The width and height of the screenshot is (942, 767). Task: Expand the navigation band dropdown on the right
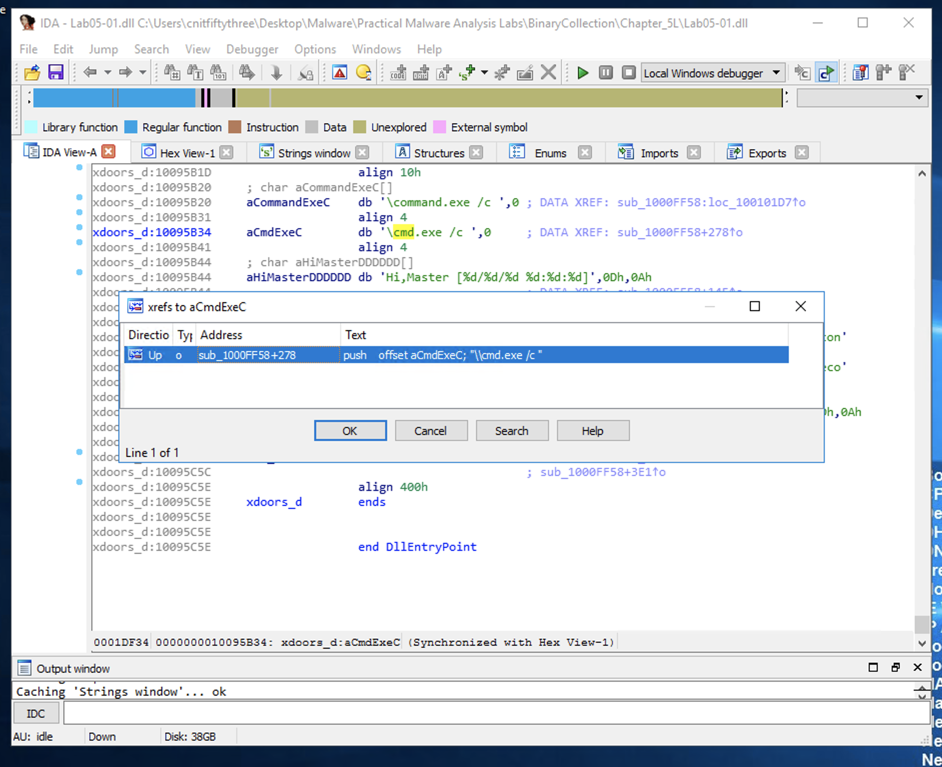coord(918,98)
